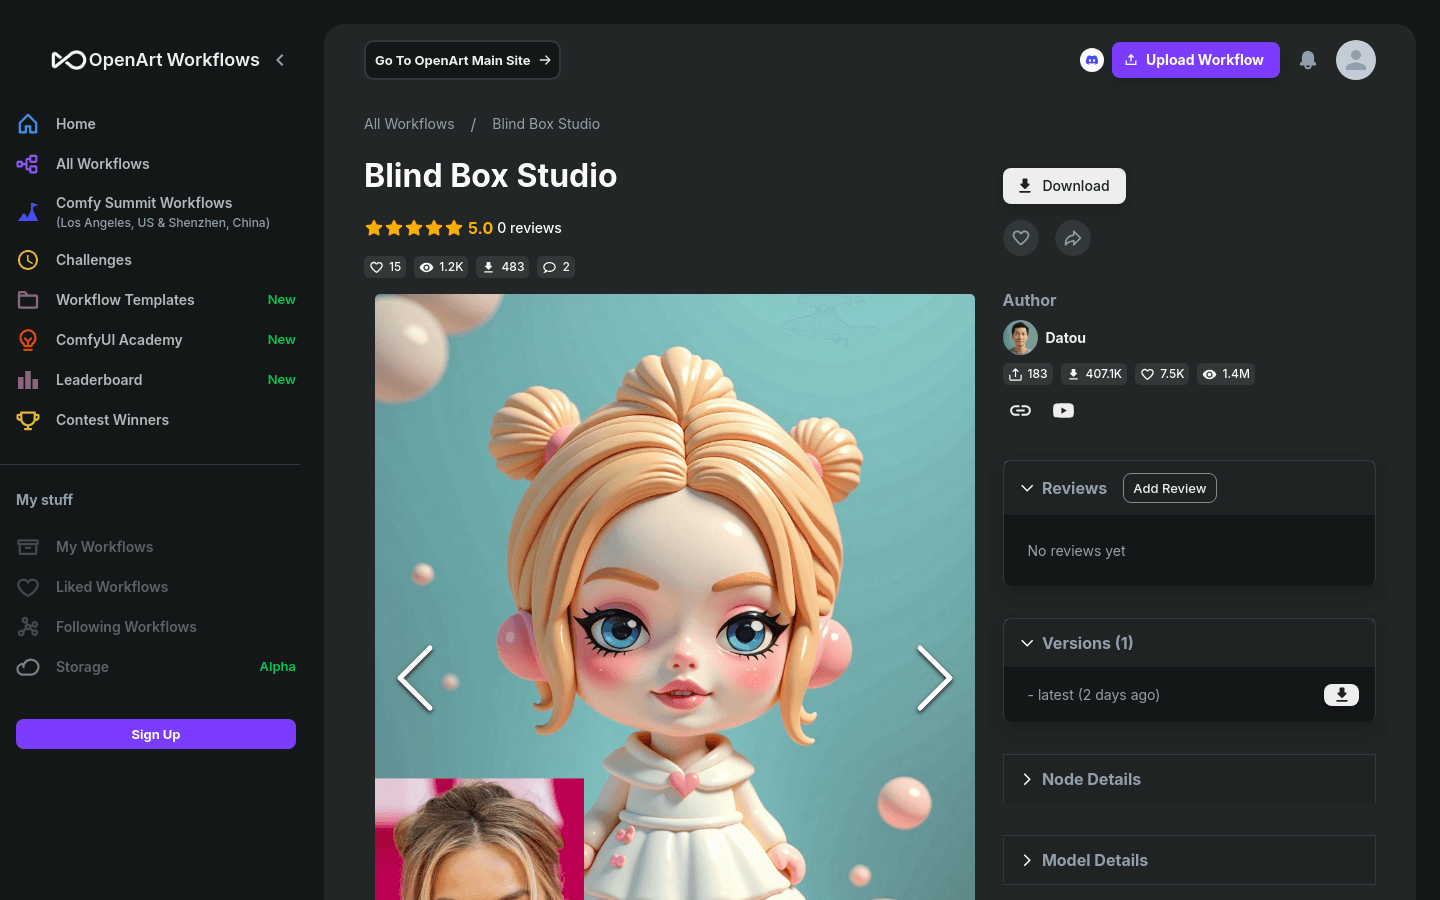The image size is (1440, 900).
Task: Open Contest Winners page
Action: 112,420
